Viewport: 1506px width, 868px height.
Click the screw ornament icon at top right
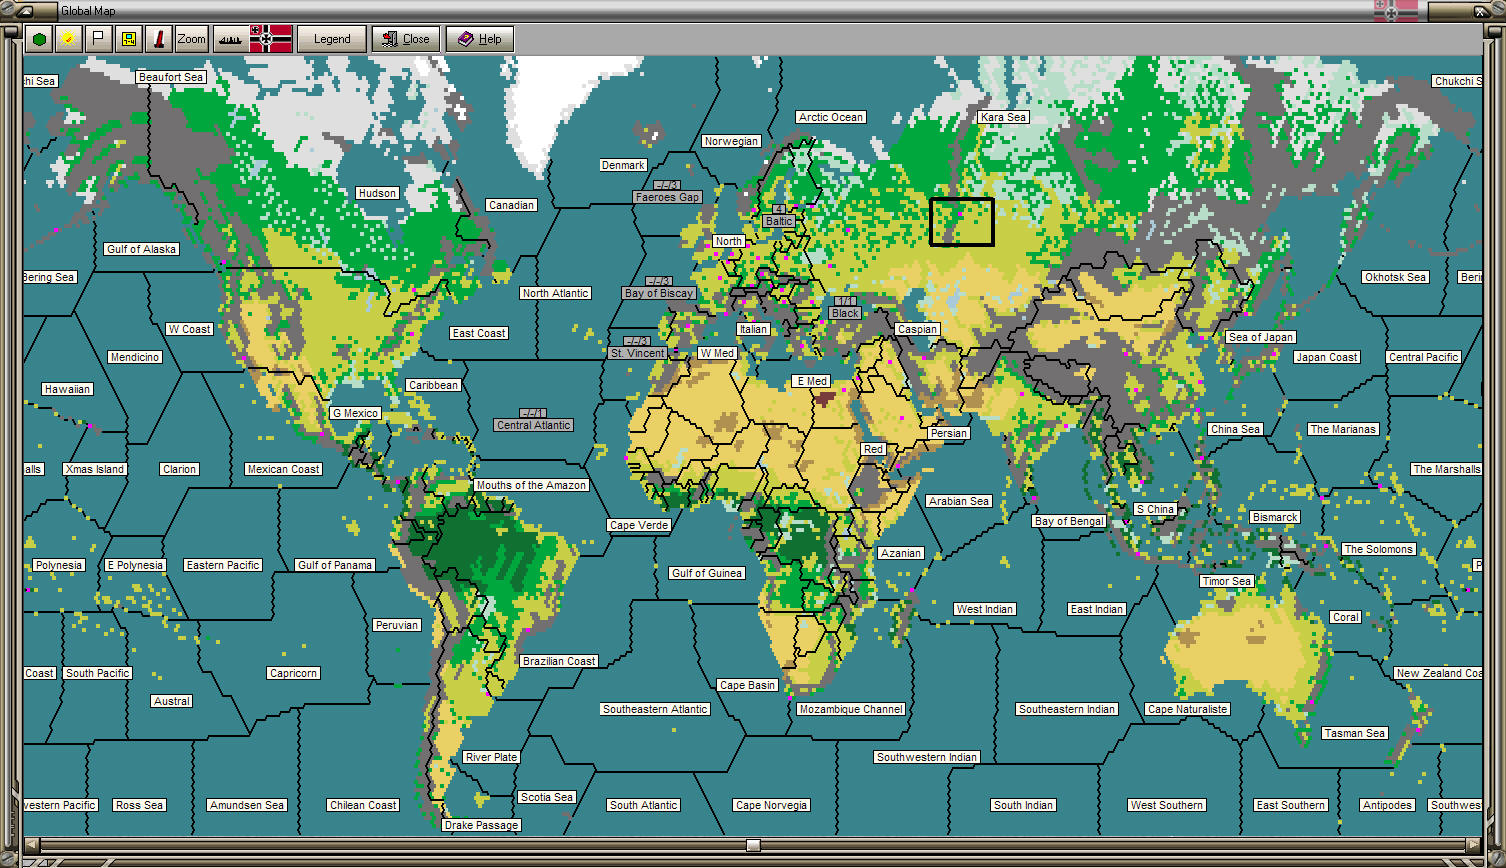click(1499, 11)
